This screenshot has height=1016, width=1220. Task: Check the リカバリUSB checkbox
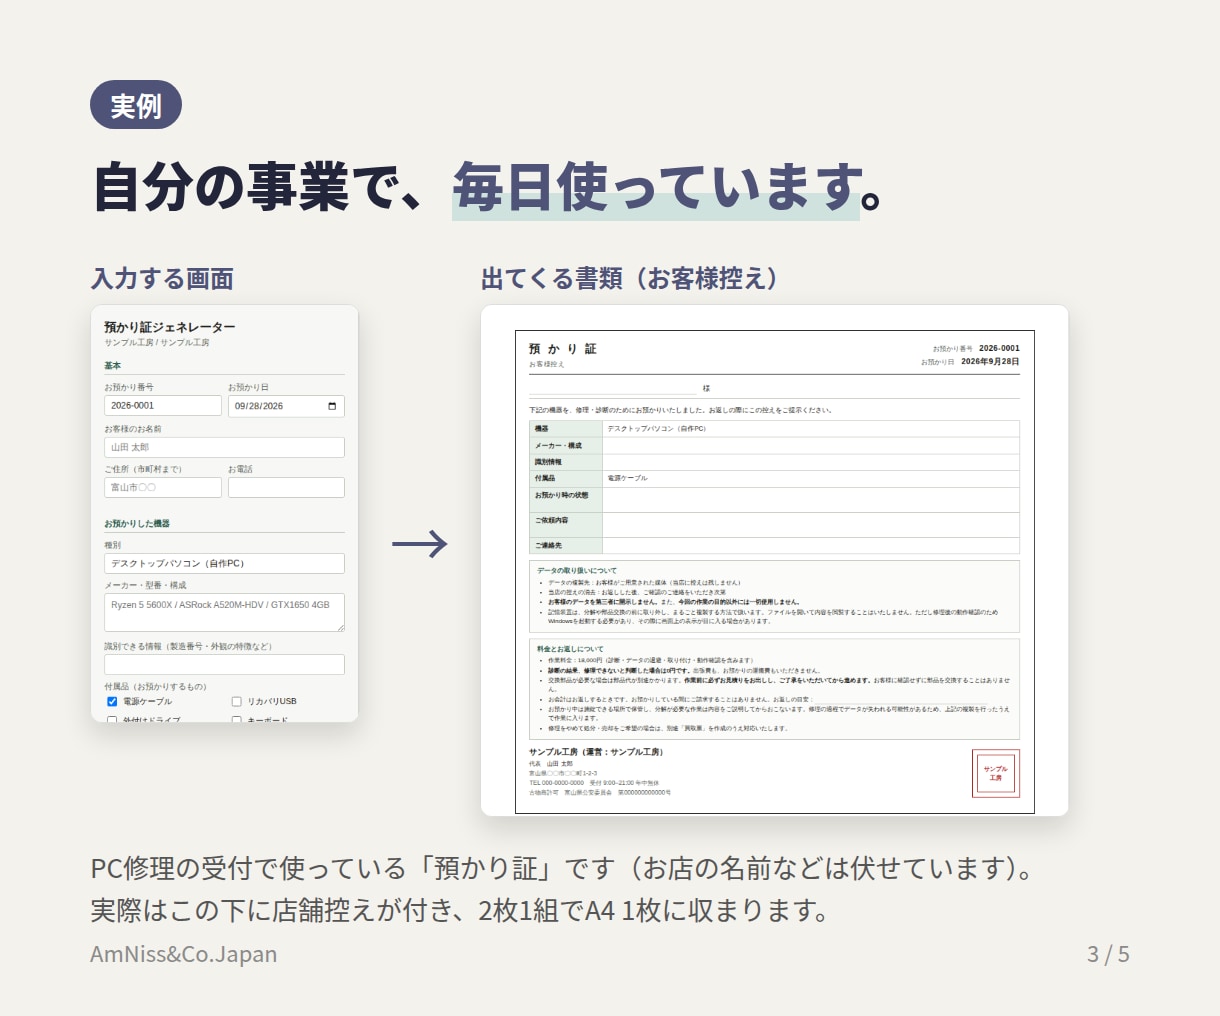click(x=237, y=701)
